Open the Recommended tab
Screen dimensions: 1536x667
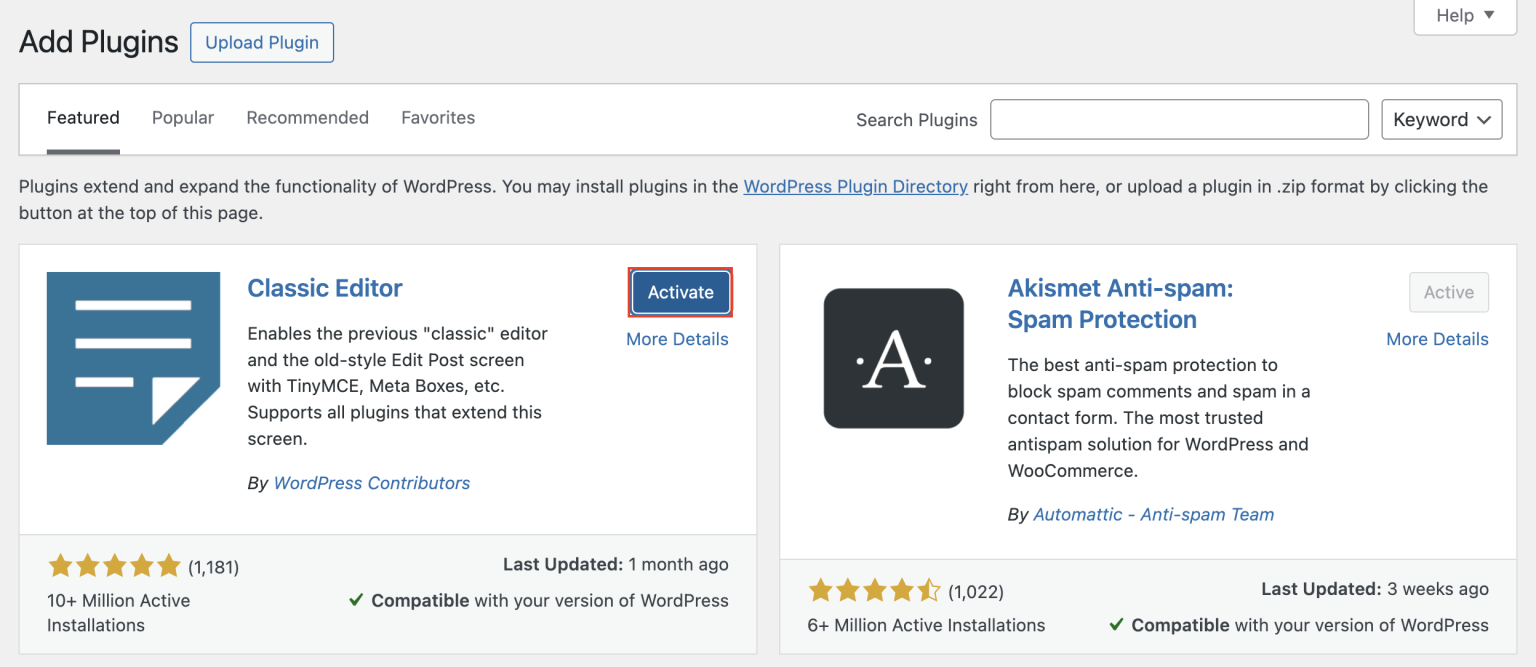click(x=307, y=117)
